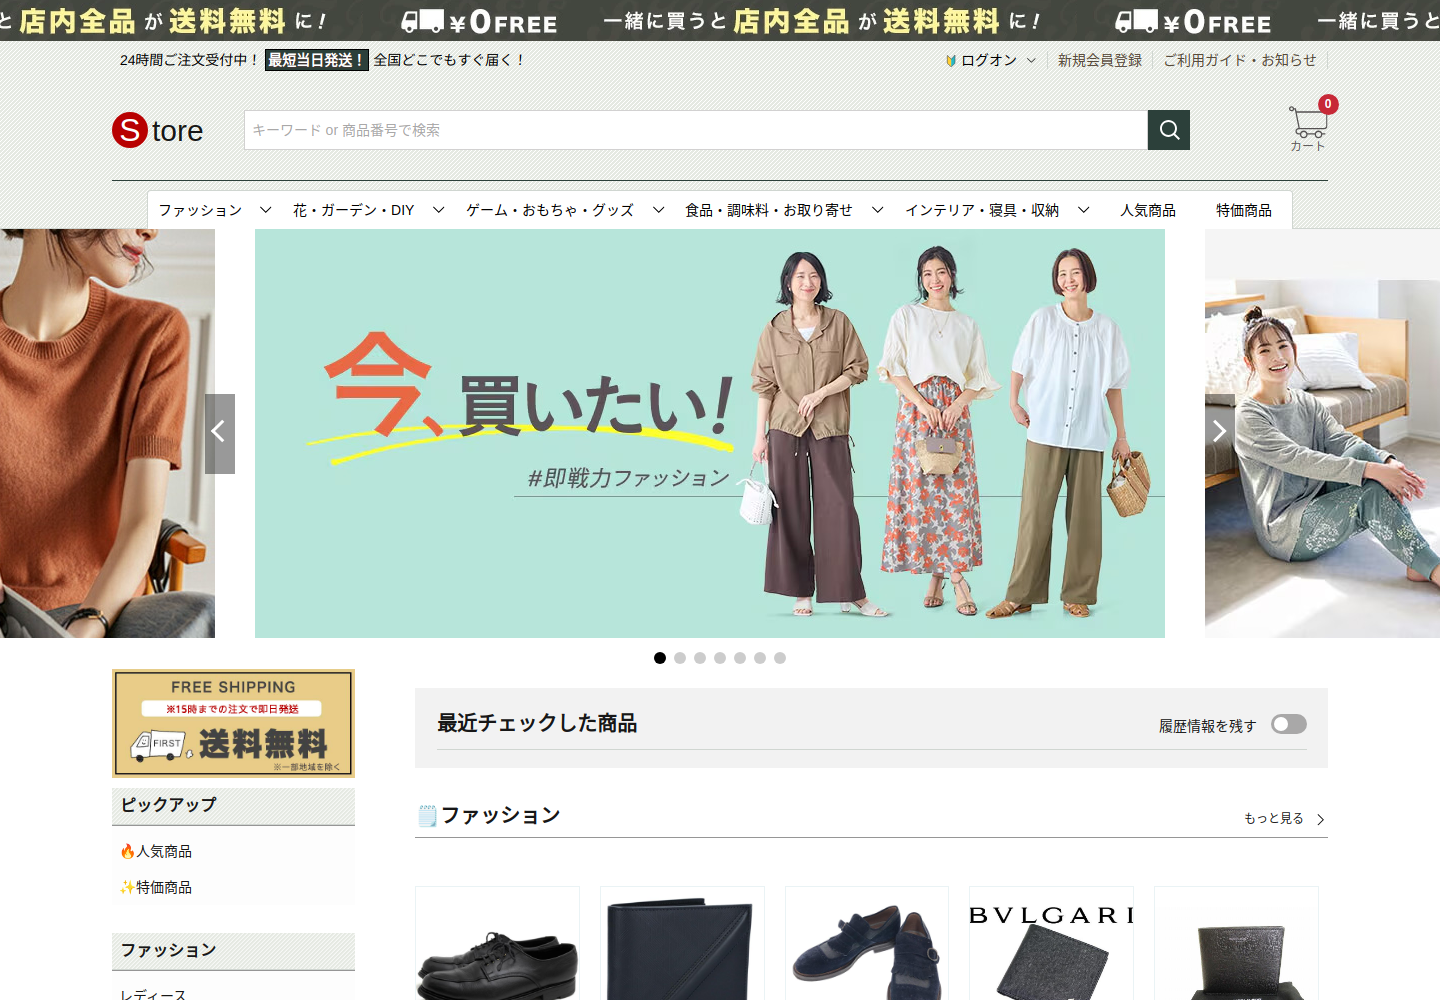Click the ログオン beginner mark icon
Screen dimensions: 1440x1000
[x=951, y=61]
